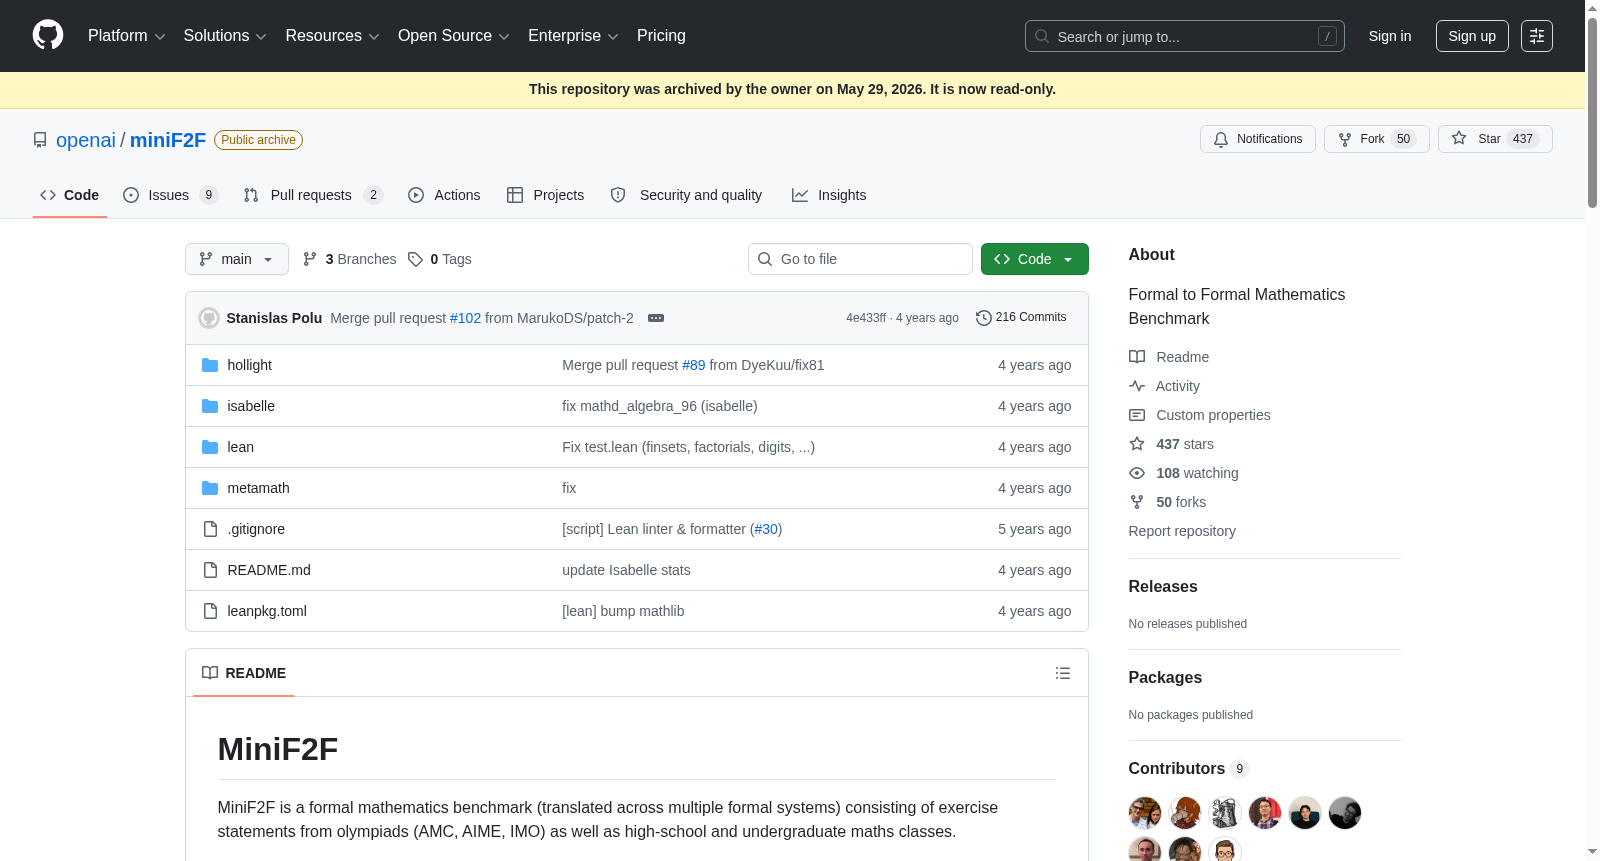Open the hollight folder icon
Viewport: 1600px width, 861px height.
click(x=210, y=365)
